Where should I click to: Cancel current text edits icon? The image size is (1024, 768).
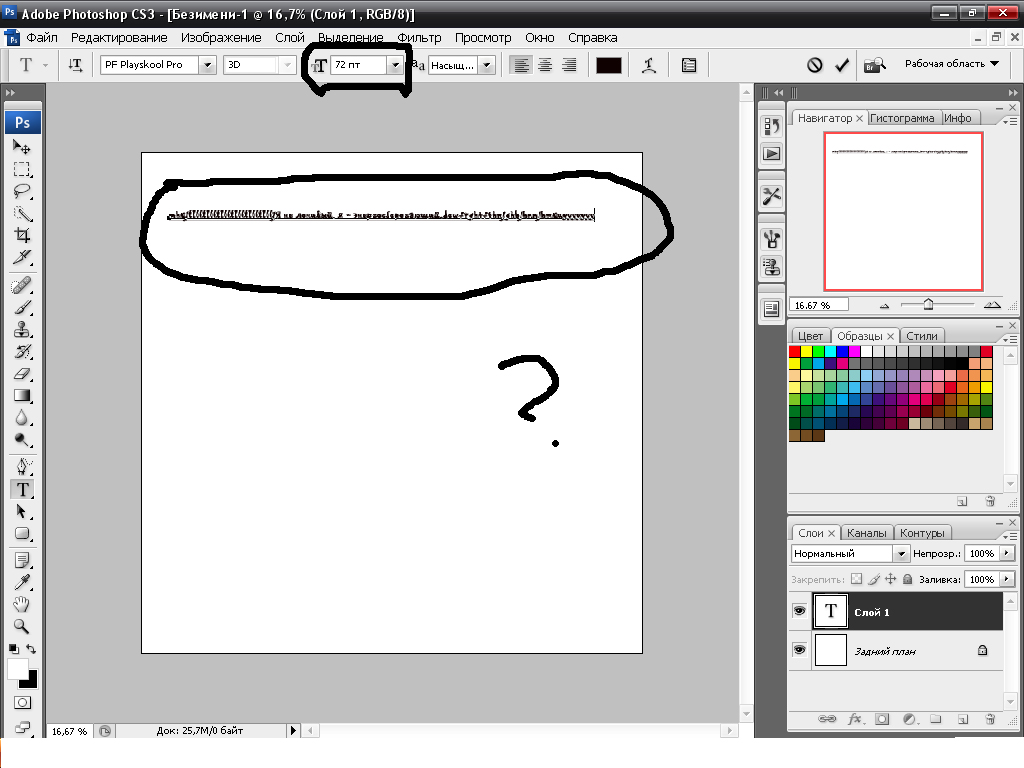pyautogui.click(x=815, y=65)
